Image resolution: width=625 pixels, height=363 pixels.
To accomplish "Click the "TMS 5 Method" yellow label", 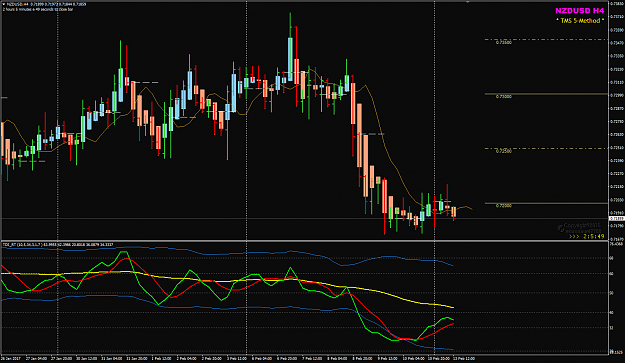I will (x=580, y=21).
